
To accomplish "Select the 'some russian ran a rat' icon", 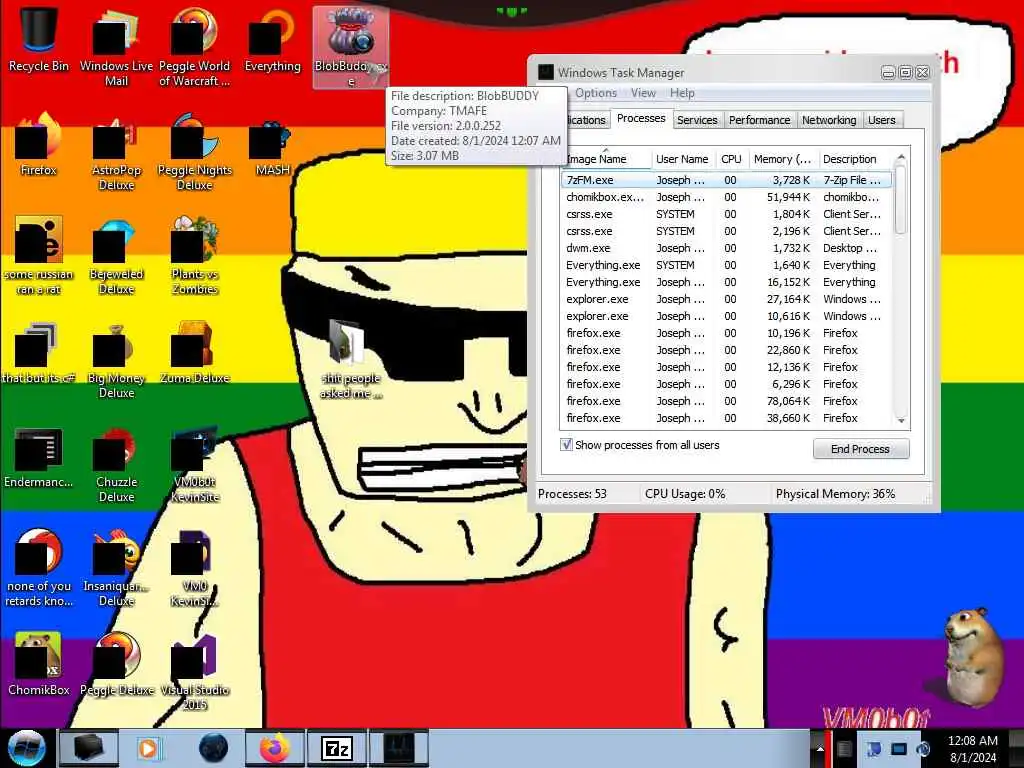I will (x=39, y=256).
